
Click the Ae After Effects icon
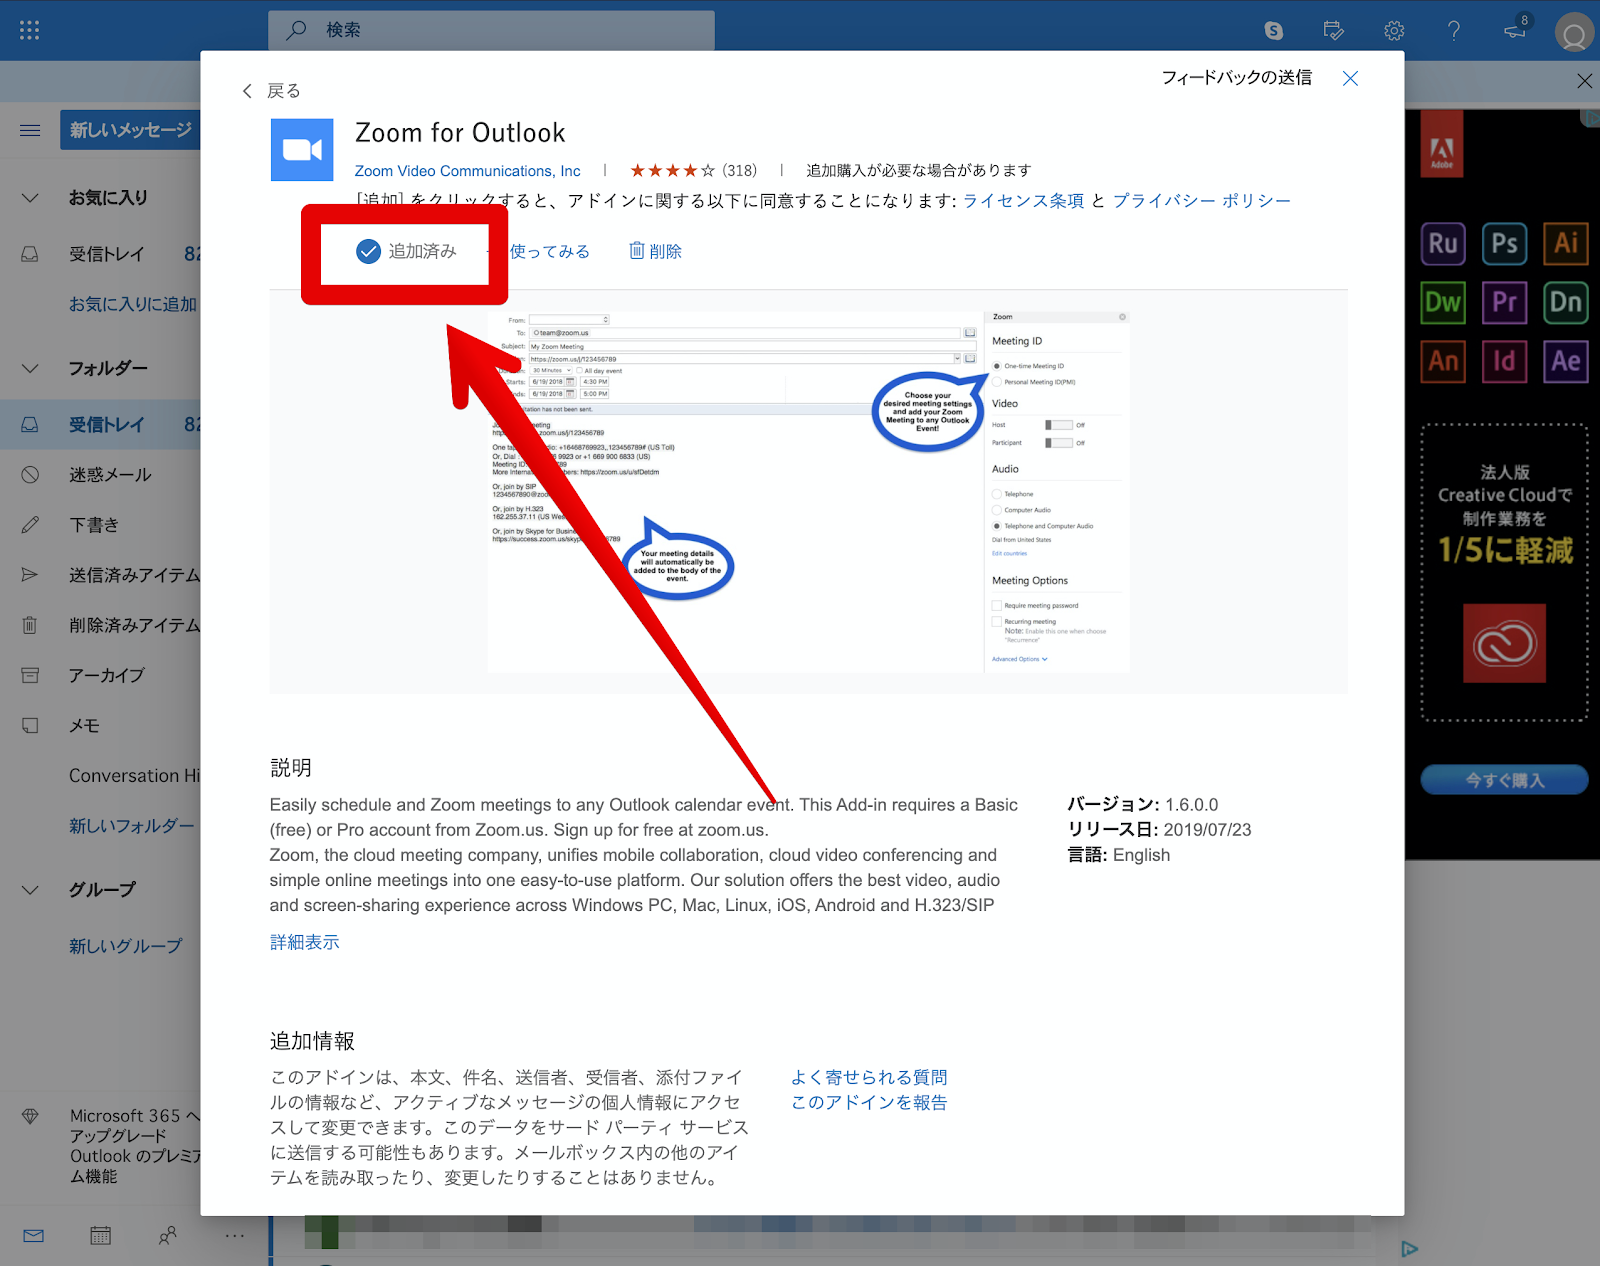click(1566, 361)
